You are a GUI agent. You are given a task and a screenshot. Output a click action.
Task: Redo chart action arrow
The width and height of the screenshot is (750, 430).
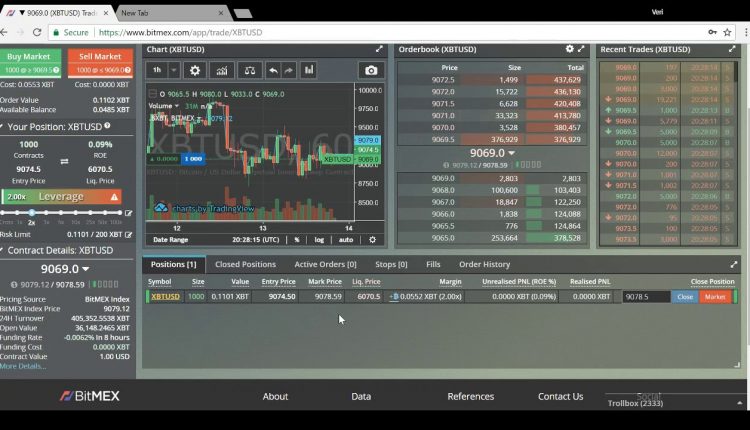pos(288,70)
